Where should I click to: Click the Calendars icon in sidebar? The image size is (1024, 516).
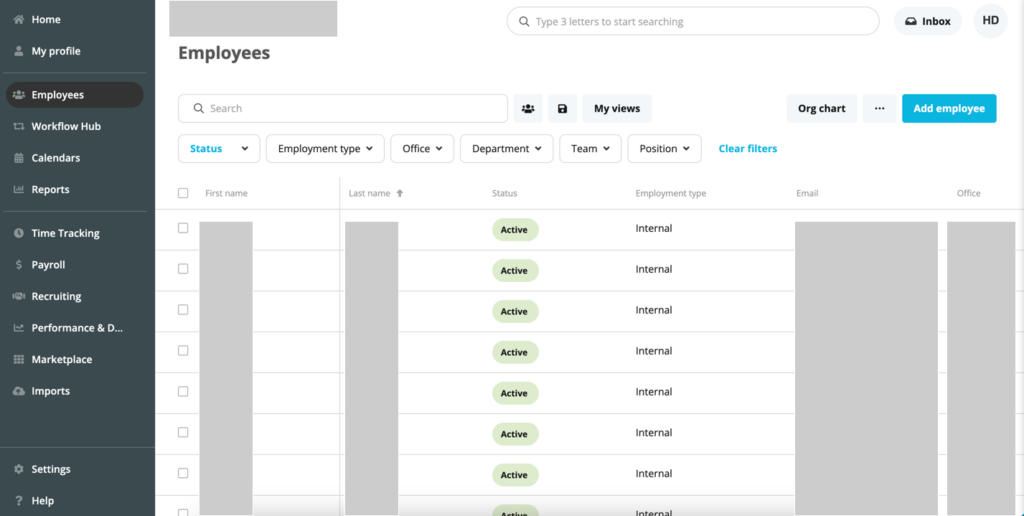pyautogui.click(x=18, y=158)
